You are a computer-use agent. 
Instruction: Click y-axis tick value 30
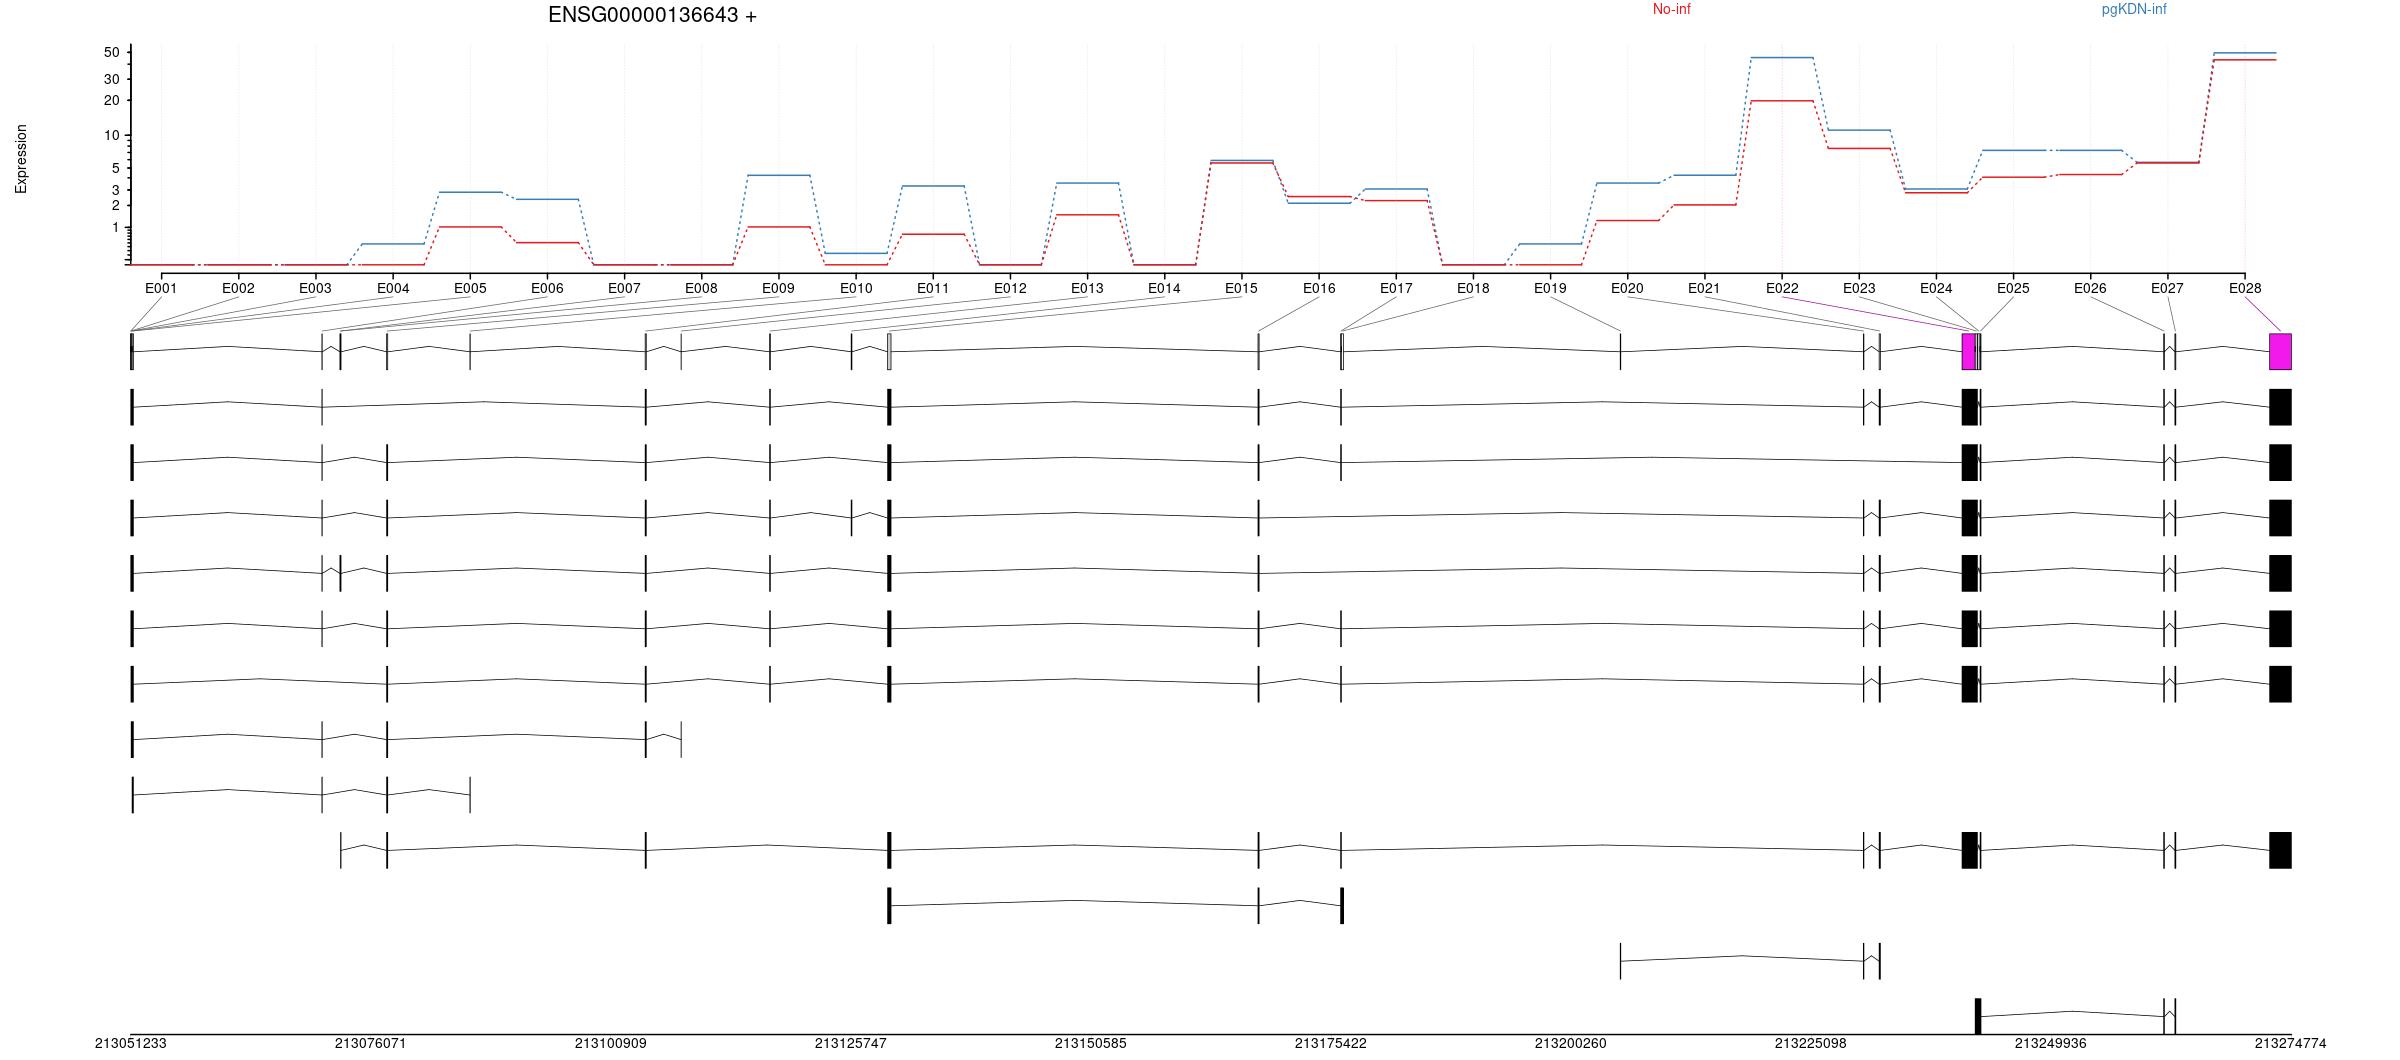coord(112,79)
